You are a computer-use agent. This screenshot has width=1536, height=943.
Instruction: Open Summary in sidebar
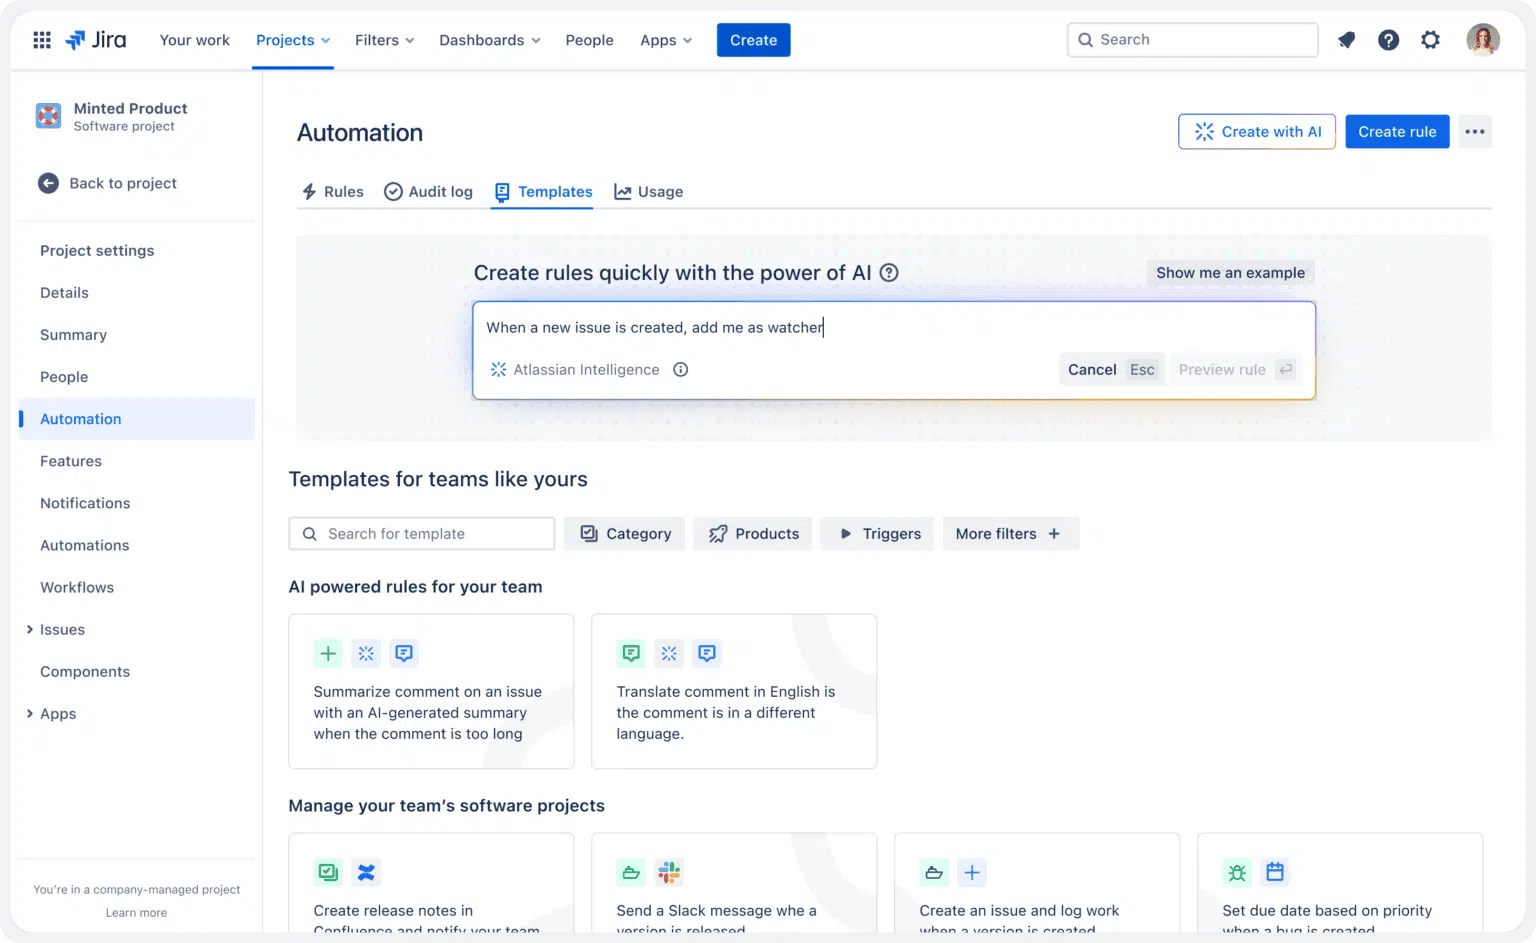tap(73, 335)
